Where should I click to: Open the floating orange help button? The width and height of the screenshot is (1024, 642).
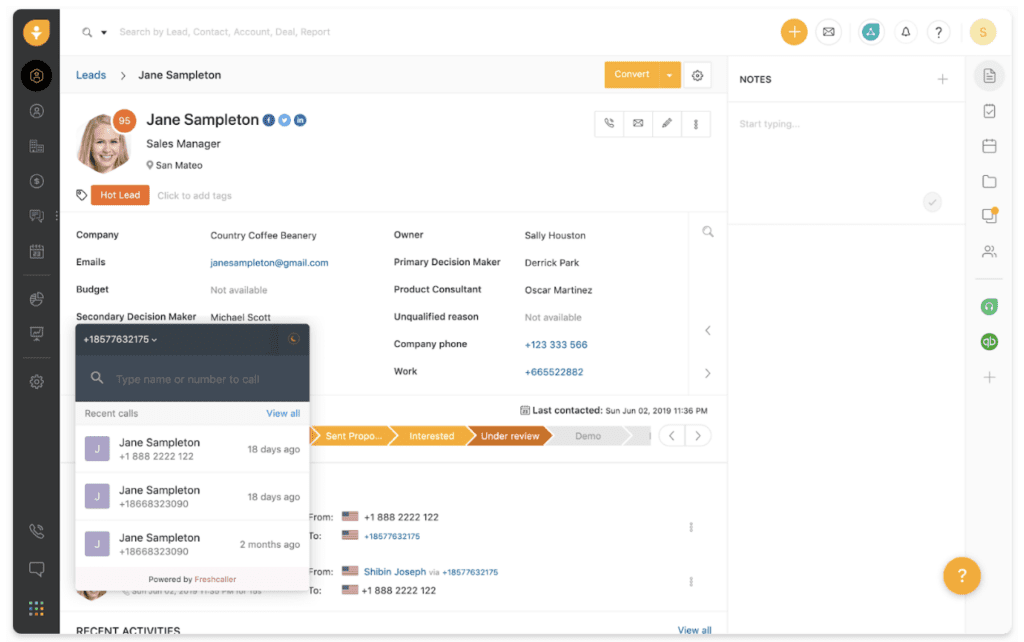[962, 575]
